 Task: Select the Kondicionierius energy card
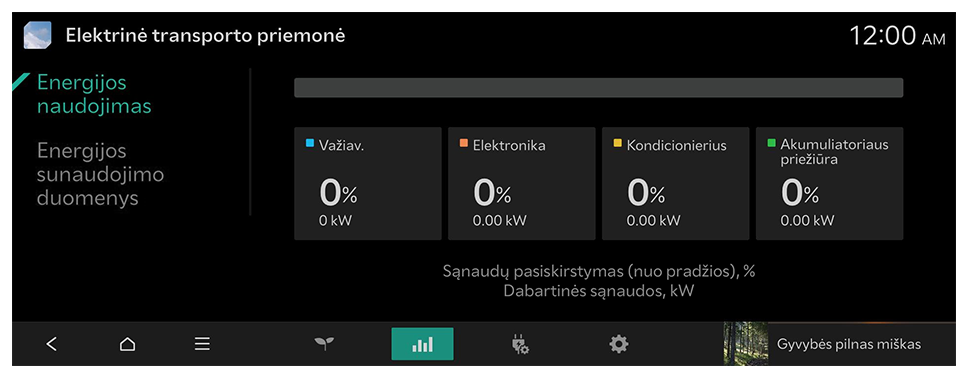[x=675, y=183]
